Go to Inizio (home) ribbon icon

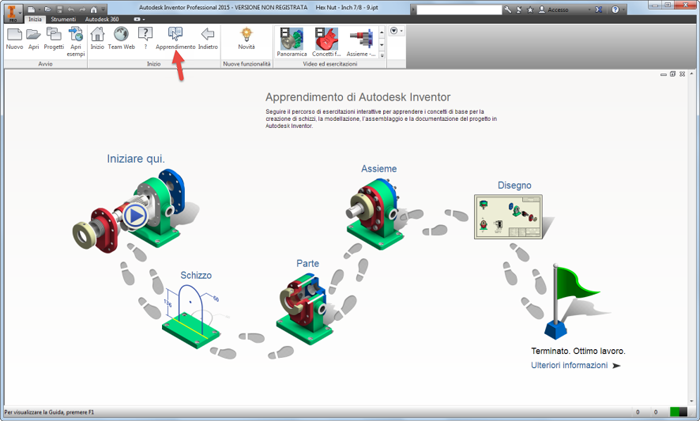[97, 38]
